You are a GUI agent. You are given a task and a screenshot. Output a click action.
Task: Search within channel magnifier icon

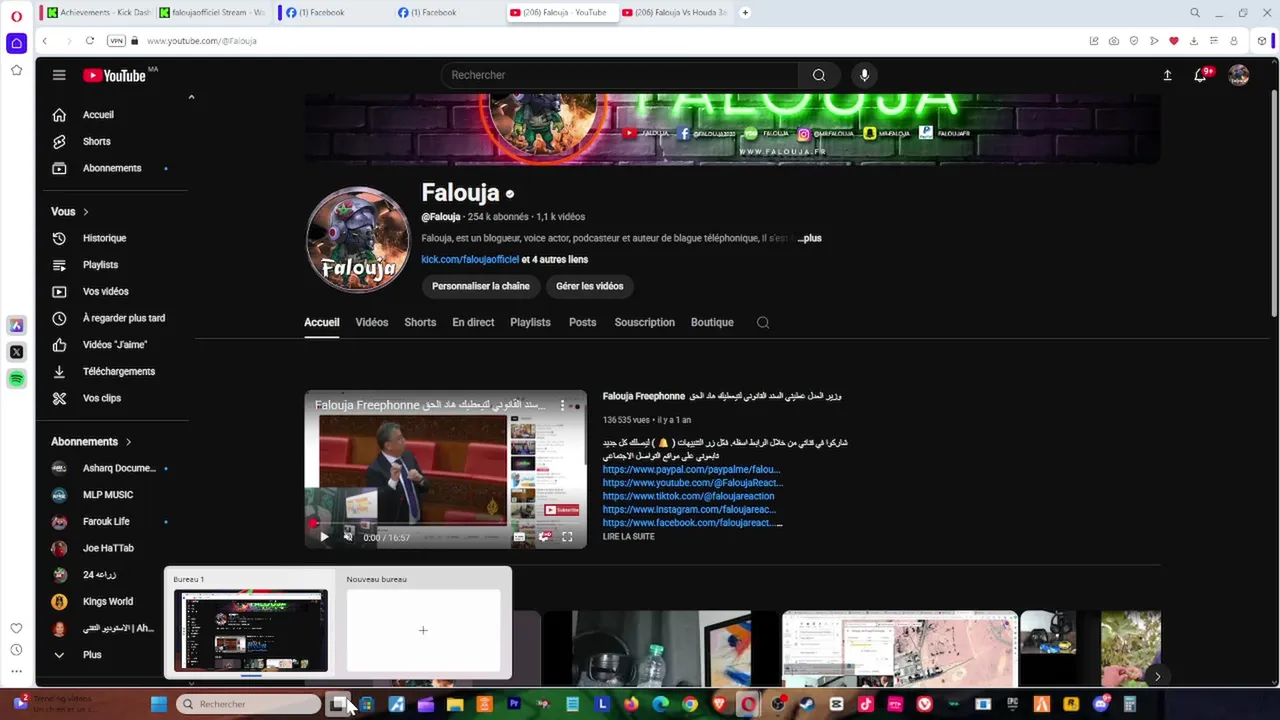pos(763,323)
